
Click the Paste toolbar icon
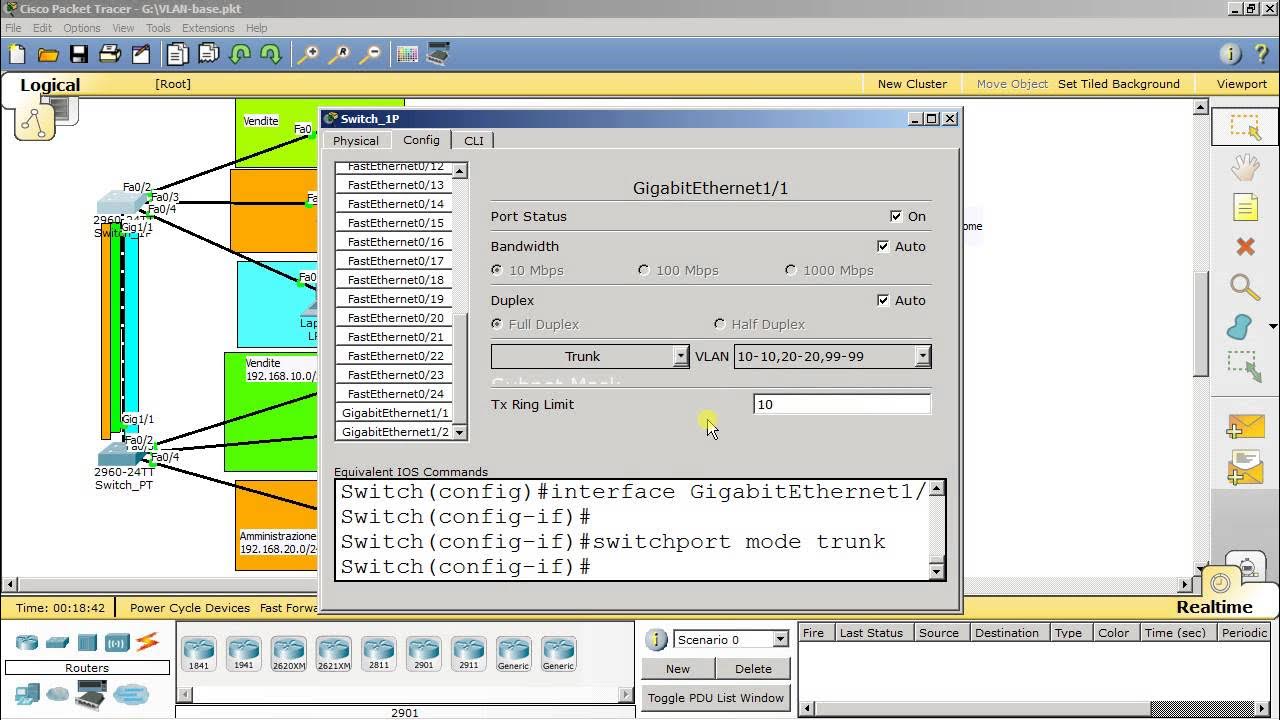point(209,54)
